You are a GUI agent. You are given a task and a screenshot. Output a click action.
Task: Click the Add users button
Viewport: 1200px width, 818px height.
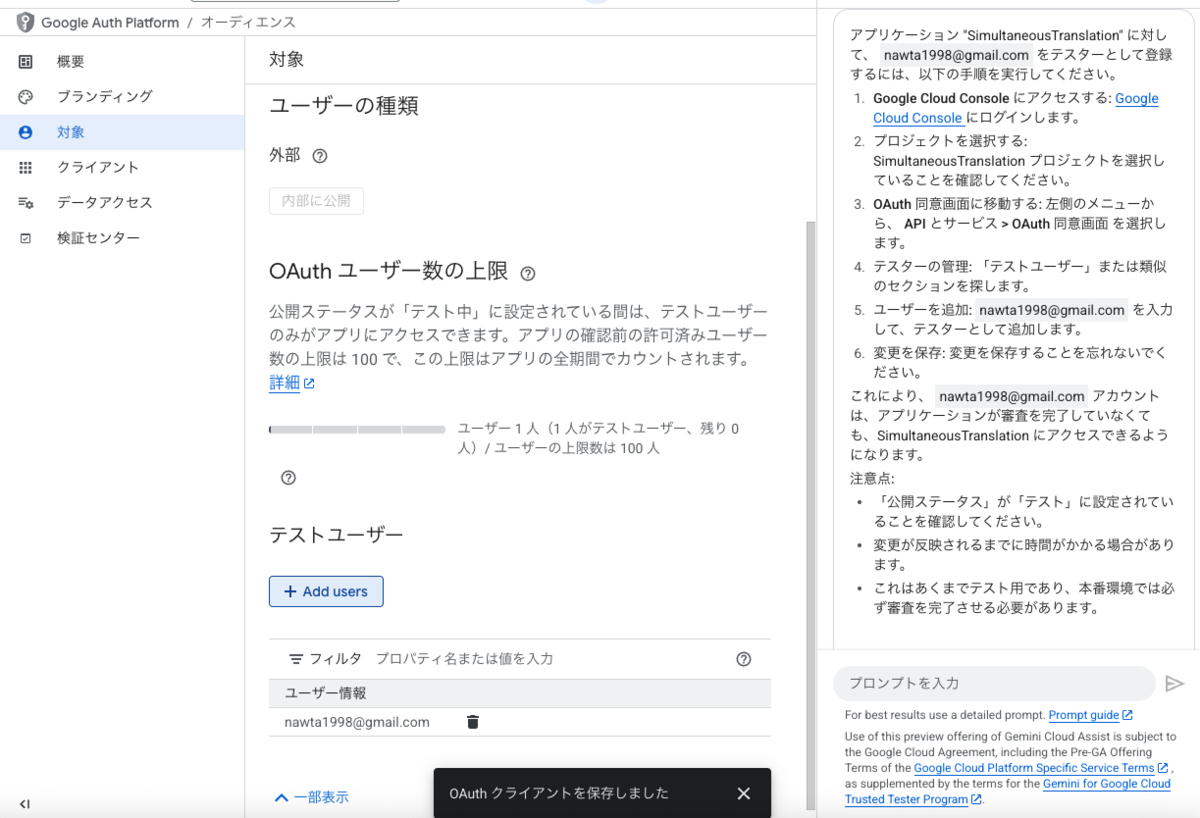tap(326, 591)
